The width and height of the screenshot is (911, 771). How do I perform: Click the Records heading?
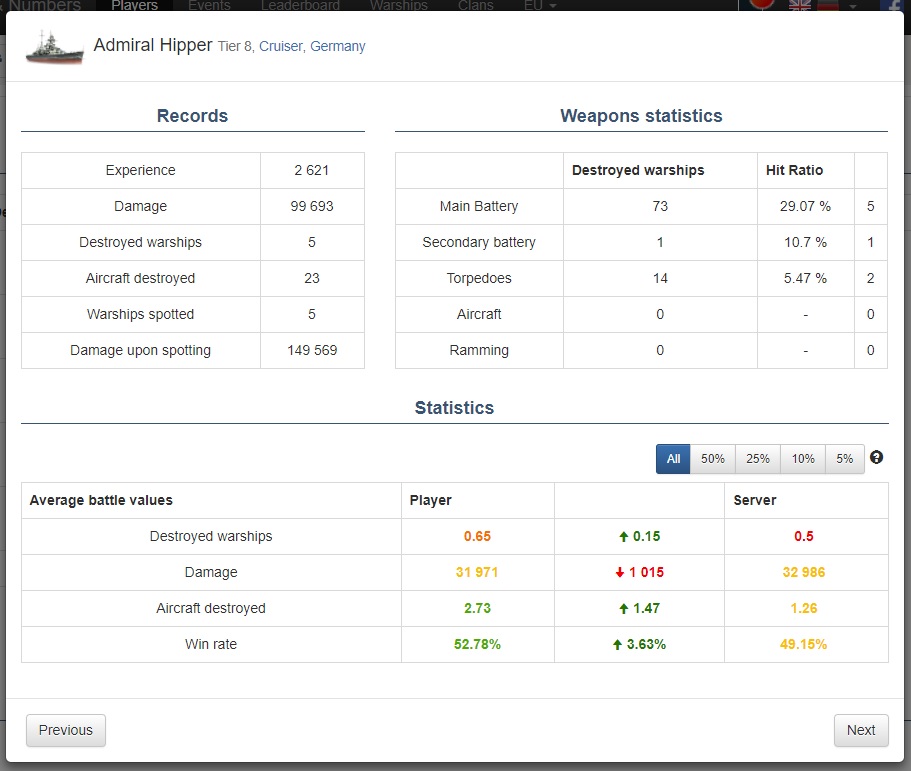(192, 116)
